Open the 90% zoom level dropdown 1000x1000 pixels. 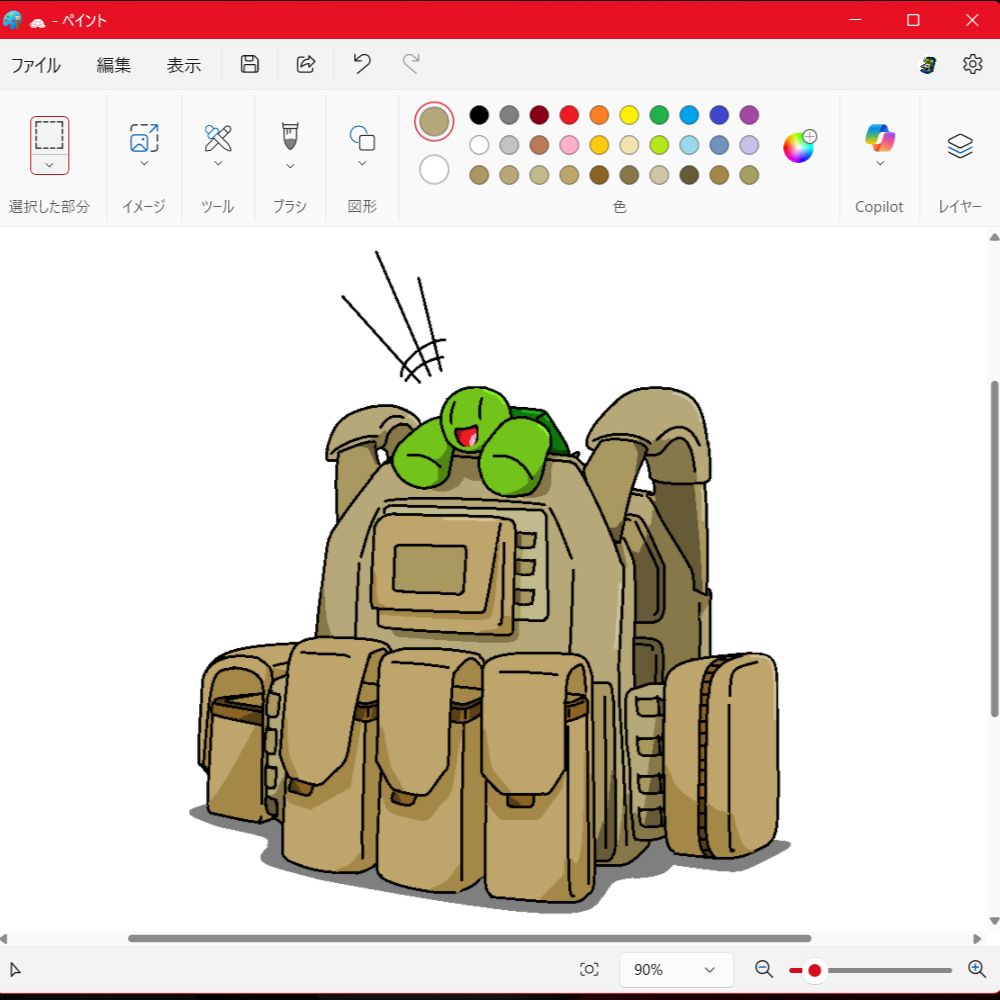pos(675,969)
